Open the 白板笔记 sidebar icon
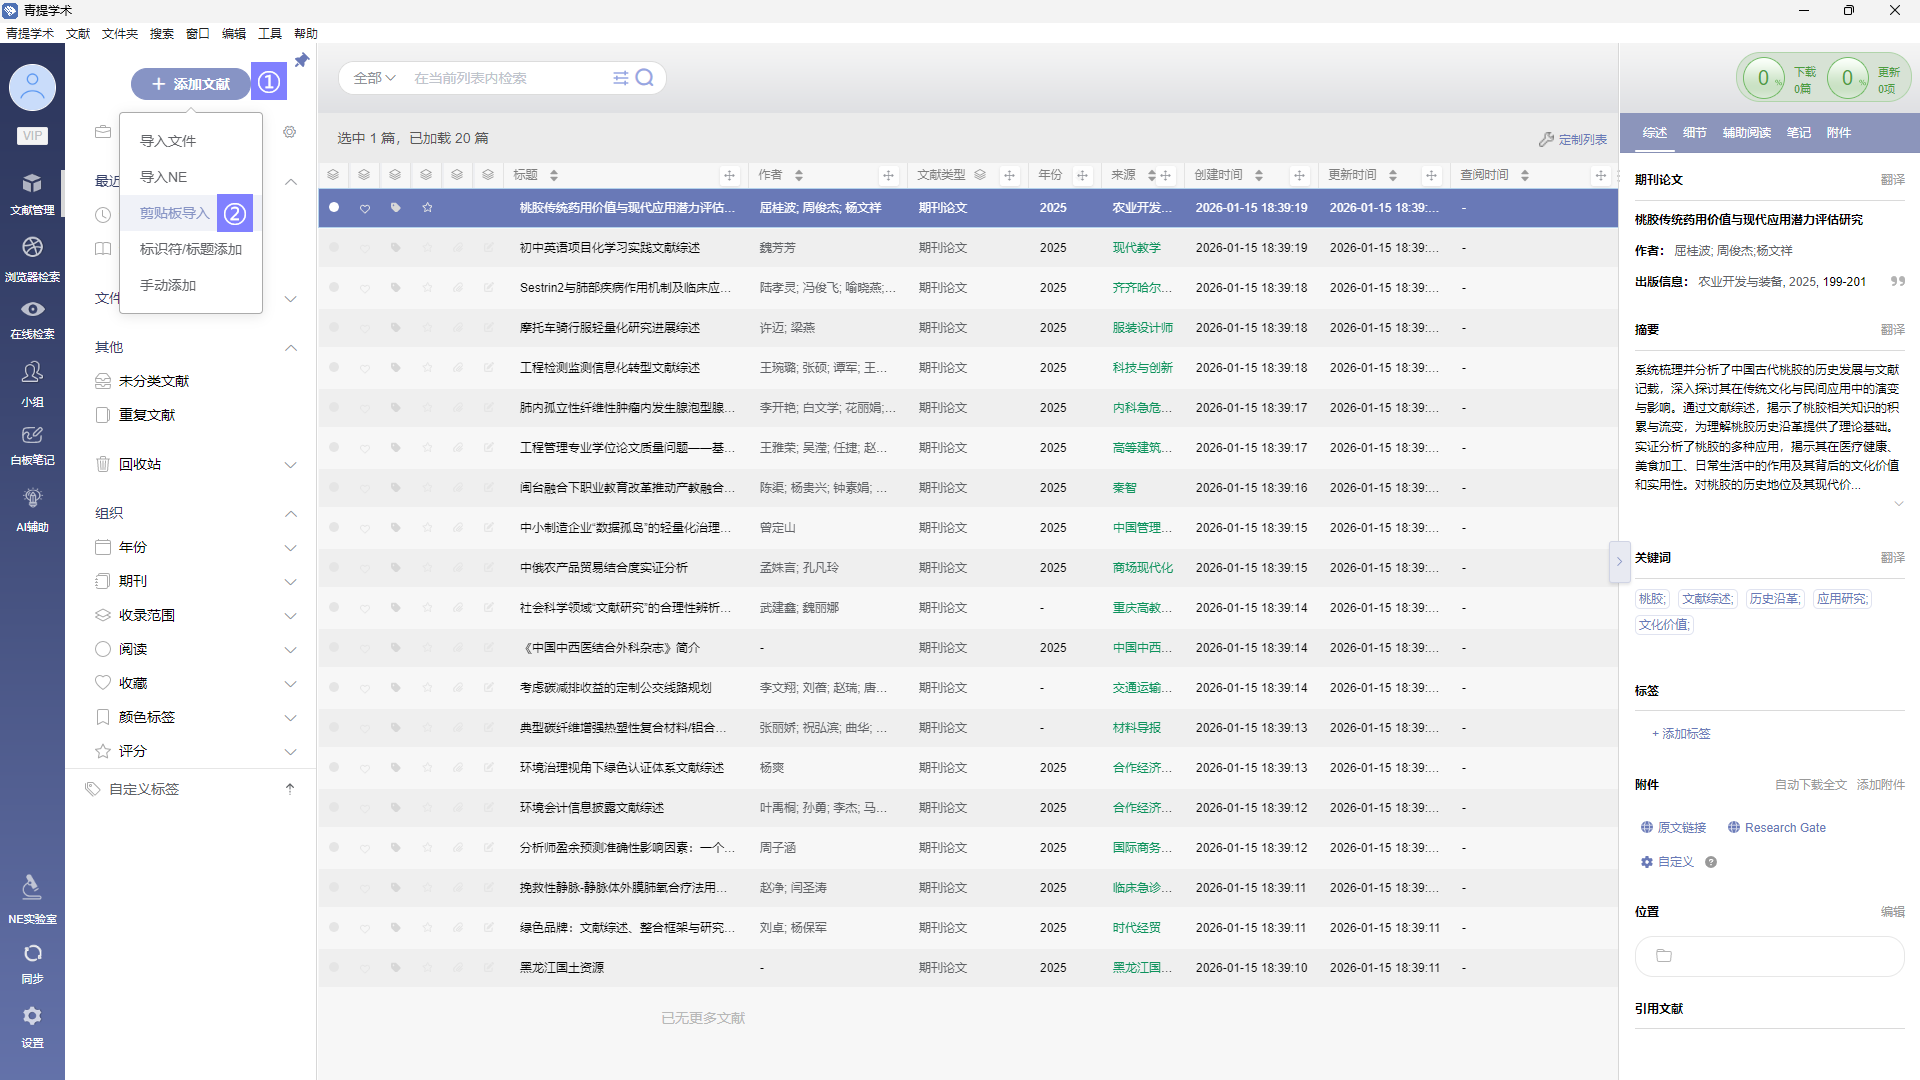 (x=32, y=436)
